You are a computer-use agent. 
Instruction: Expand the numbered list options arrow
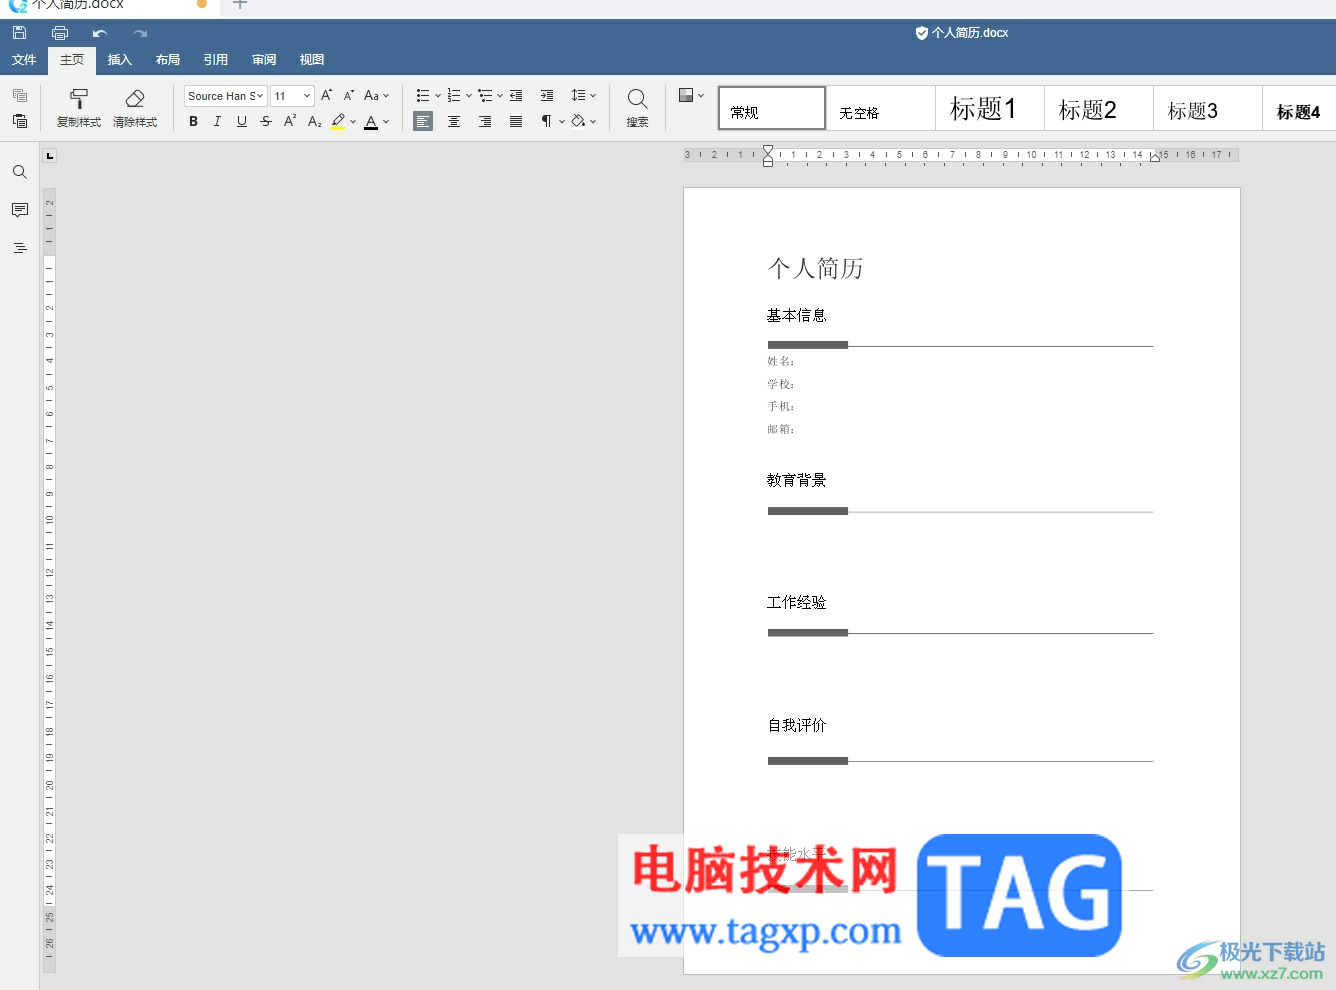coord(469,96)
